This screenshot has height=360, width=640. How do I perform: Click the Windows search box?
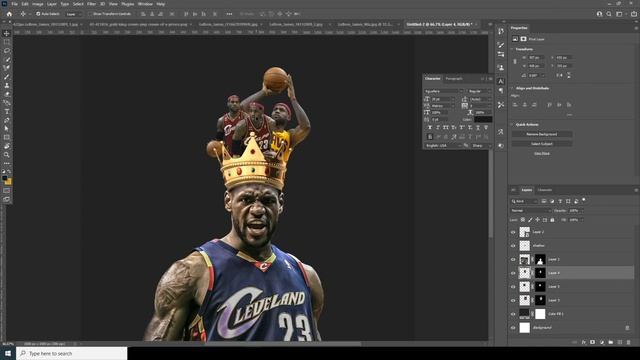click(x=72, y=353)
